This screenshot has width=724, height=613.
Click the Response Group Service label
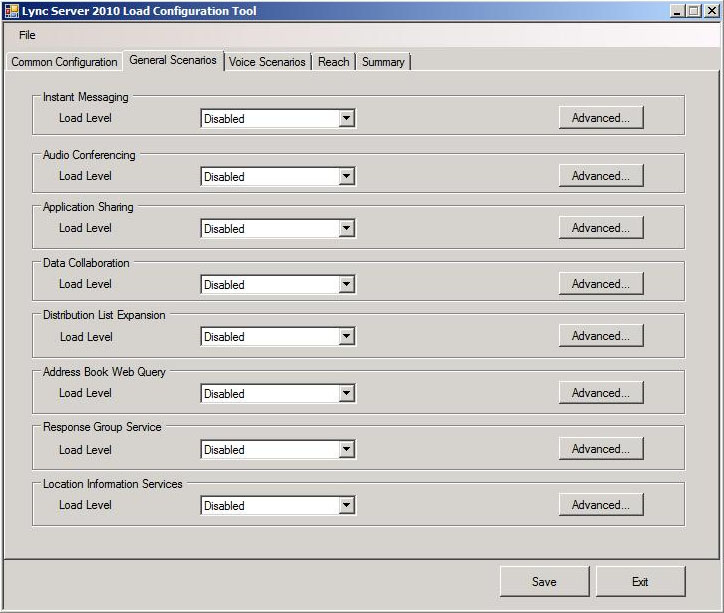point(102,427)
